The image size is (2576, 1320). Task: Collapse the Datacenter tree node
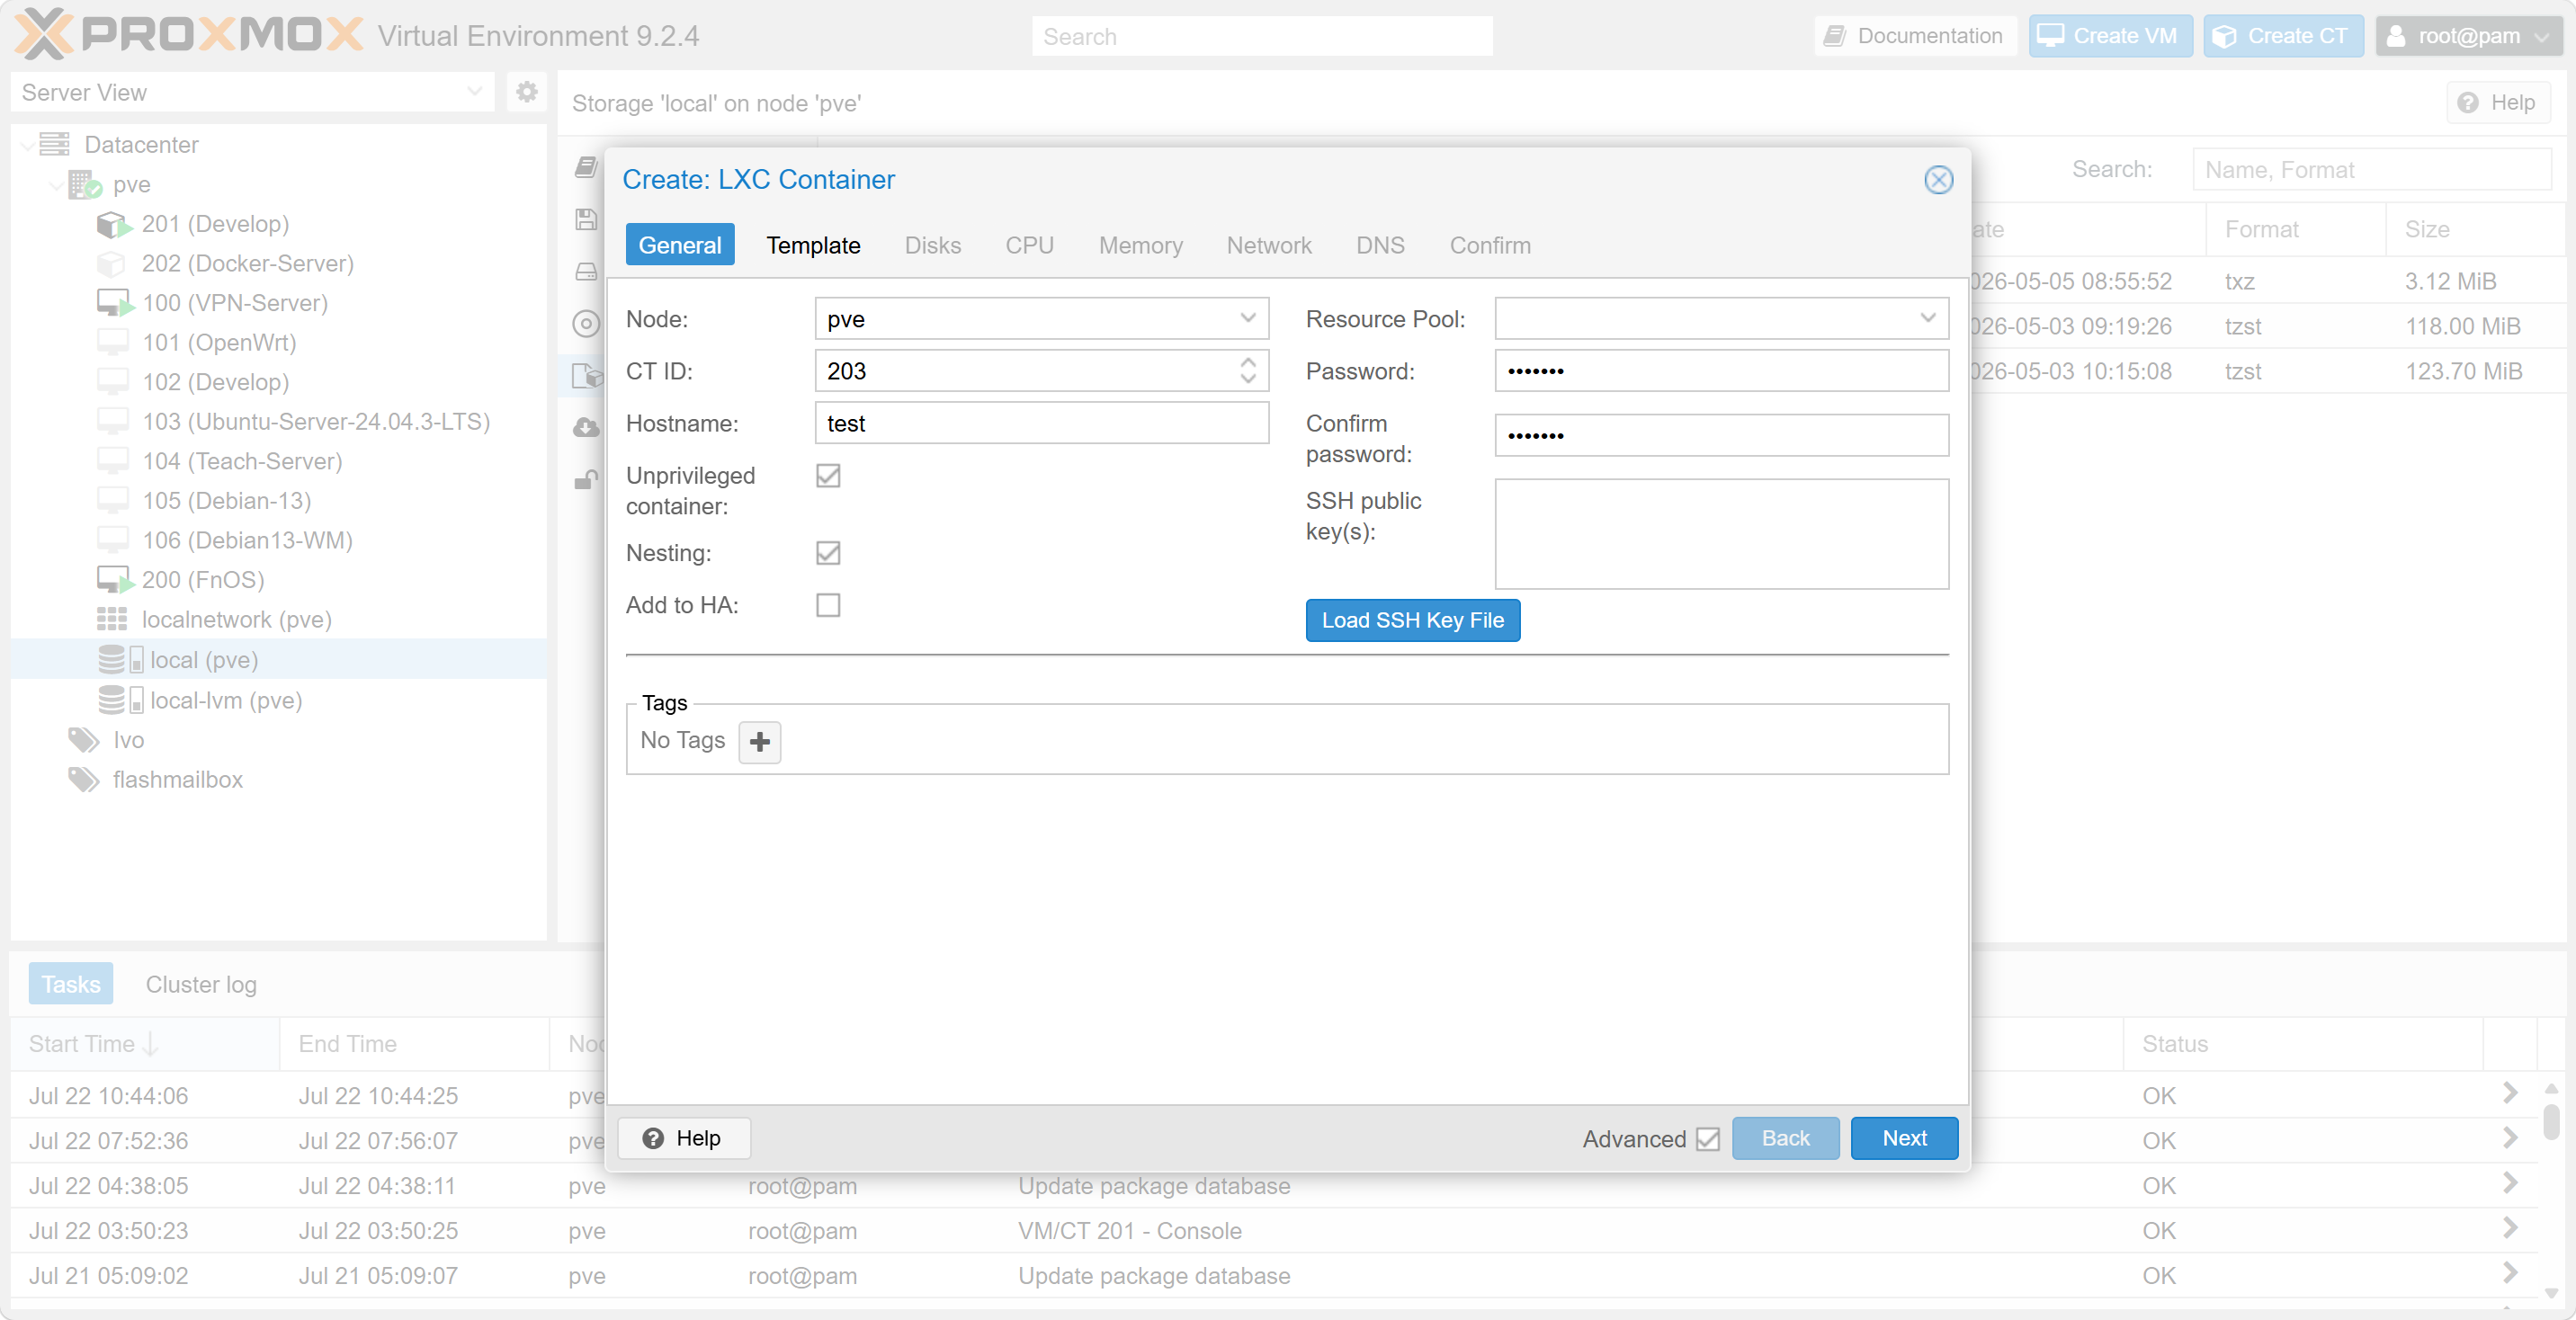27,145
